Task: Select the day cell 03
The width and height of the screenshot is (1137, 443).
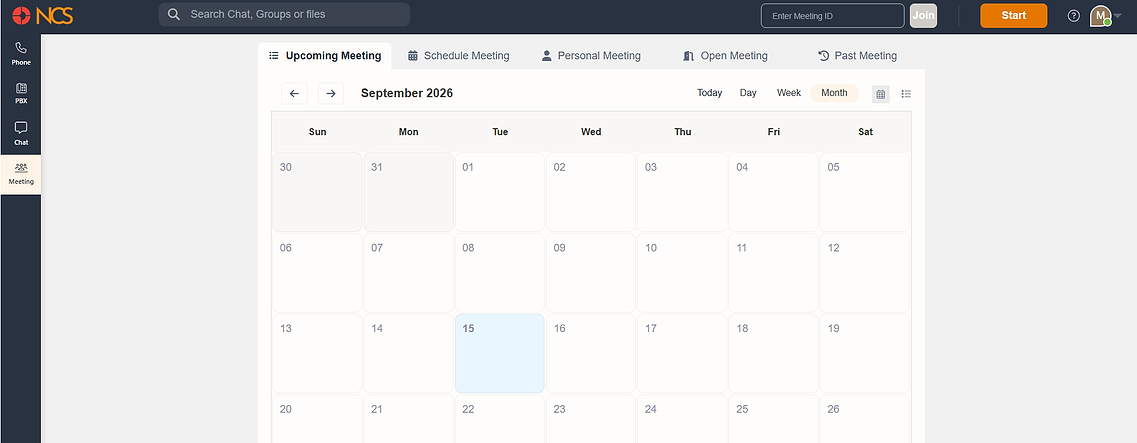Action: pyautogui.click(x=682, y=192)
